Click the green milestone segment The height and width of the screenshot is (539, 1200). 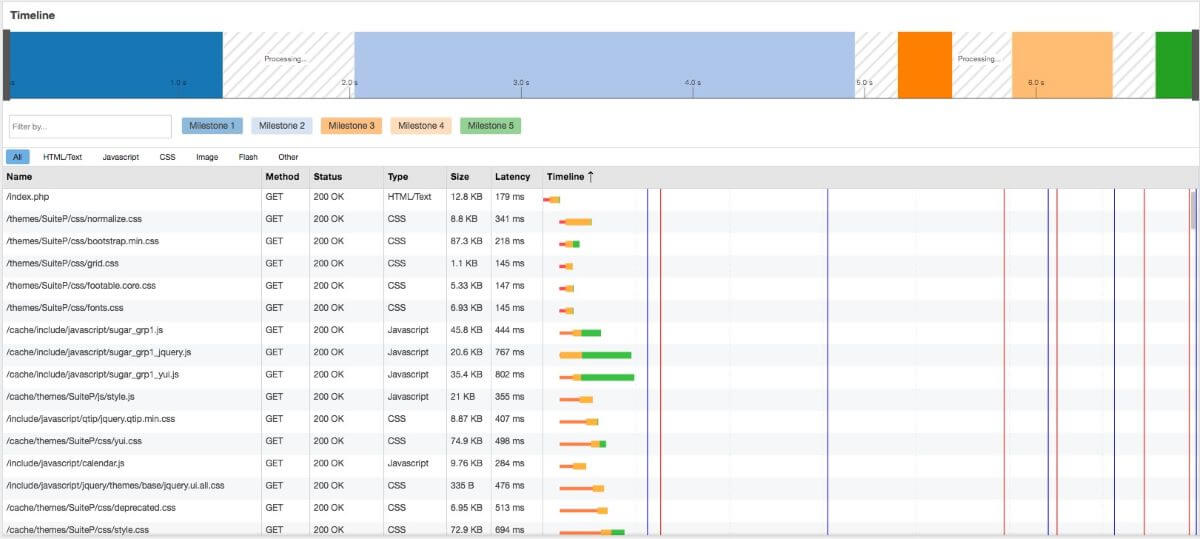tap(1173, 65)
